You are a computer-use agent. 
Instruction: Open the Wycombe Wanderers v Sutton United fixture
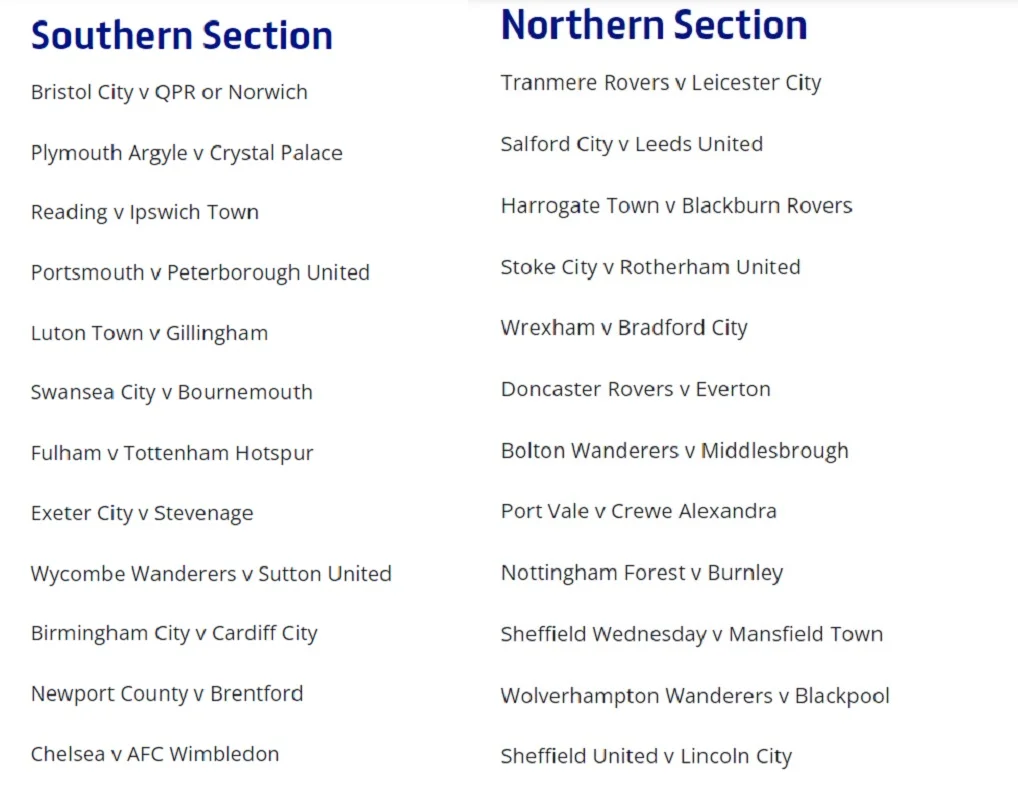pos(211,574)
